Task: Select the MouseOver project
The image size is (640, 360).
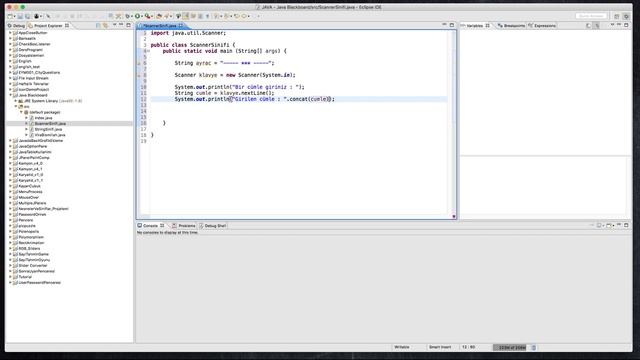Action: click(28, 197)
